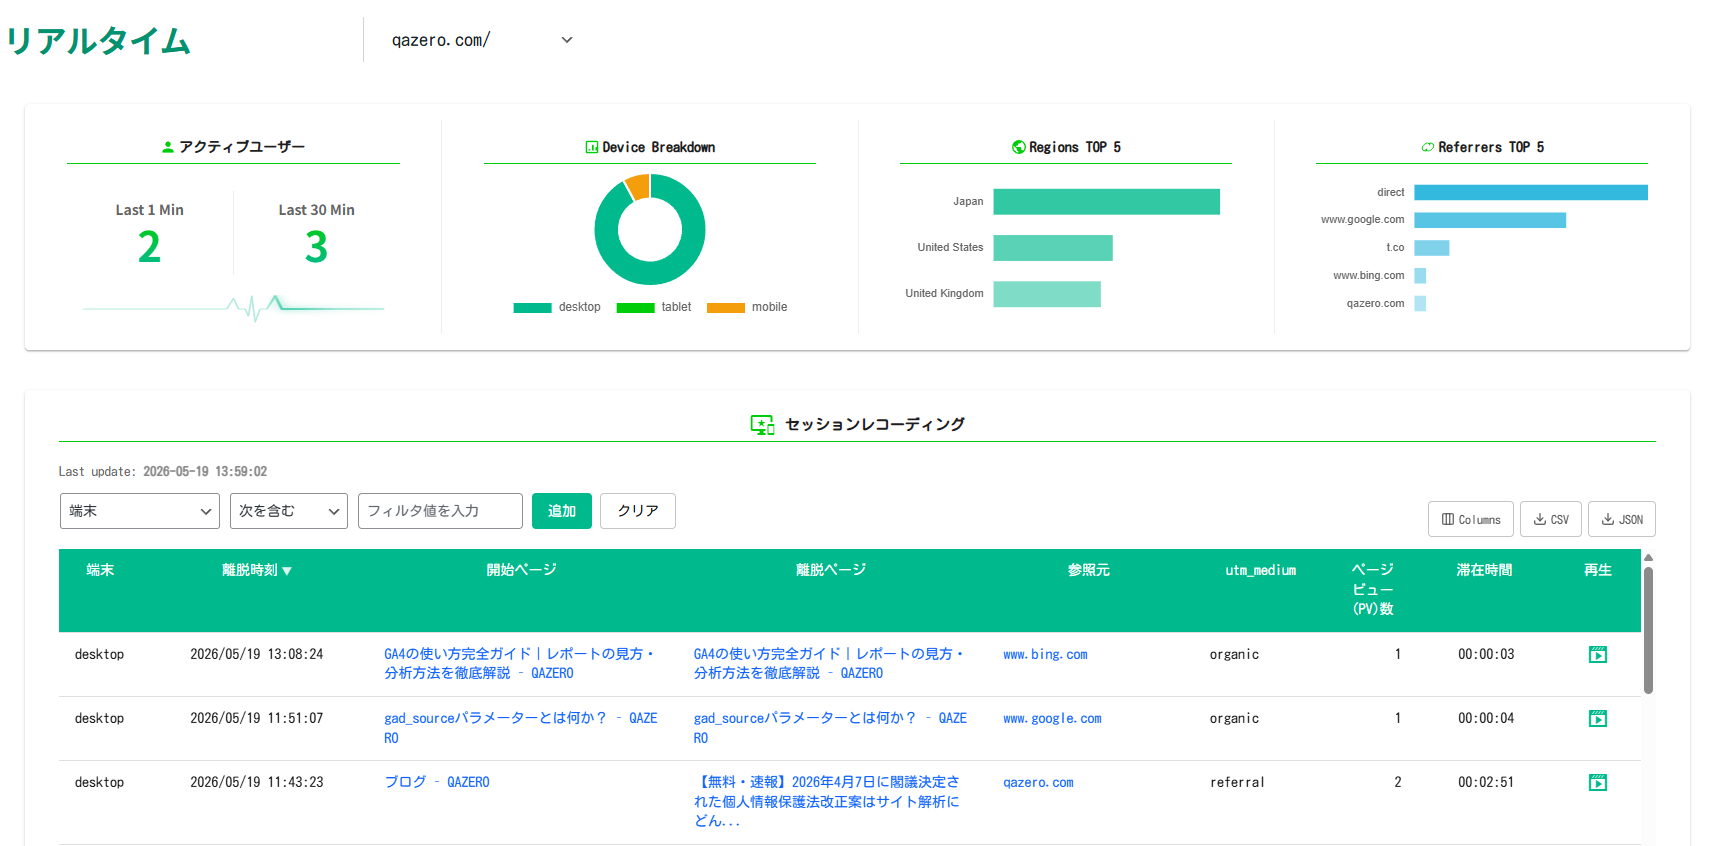Image resolution: width=1712 pixels, height=846 pixels.
Task: Click the referral utm_medium cell
Action: coord(1237,783)
